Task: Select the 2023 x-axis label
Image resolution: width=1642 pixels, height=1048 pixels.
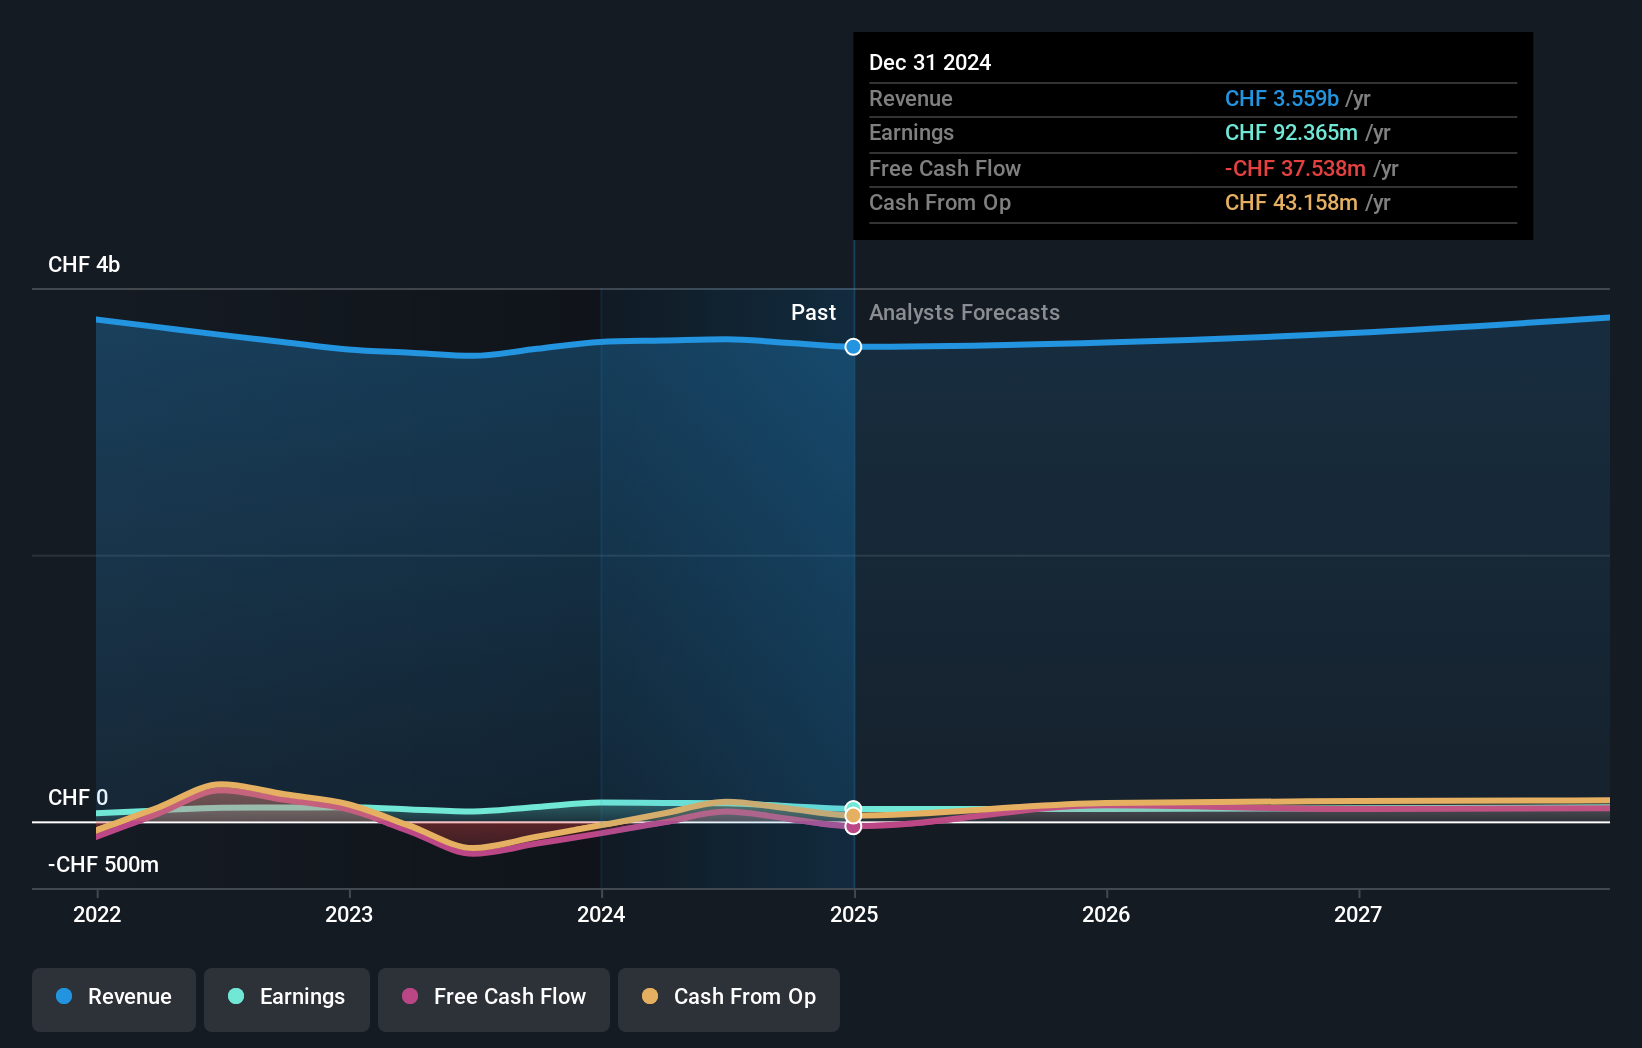Action: click(x=349, y=914)
